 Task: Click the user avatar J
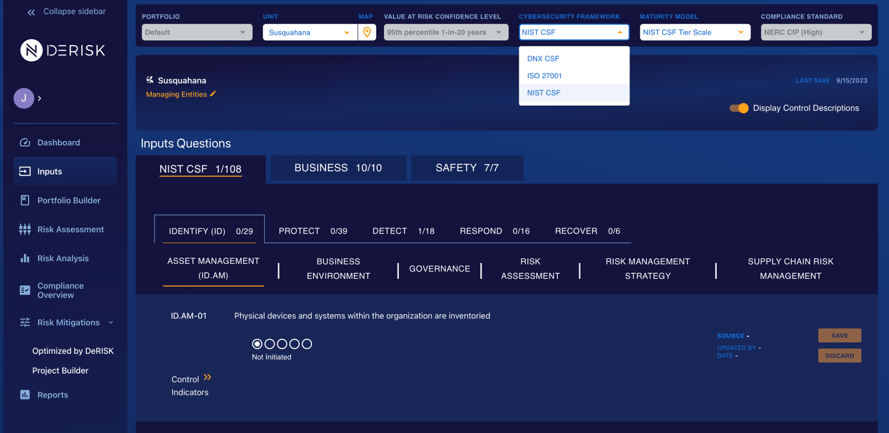point(24,98)
